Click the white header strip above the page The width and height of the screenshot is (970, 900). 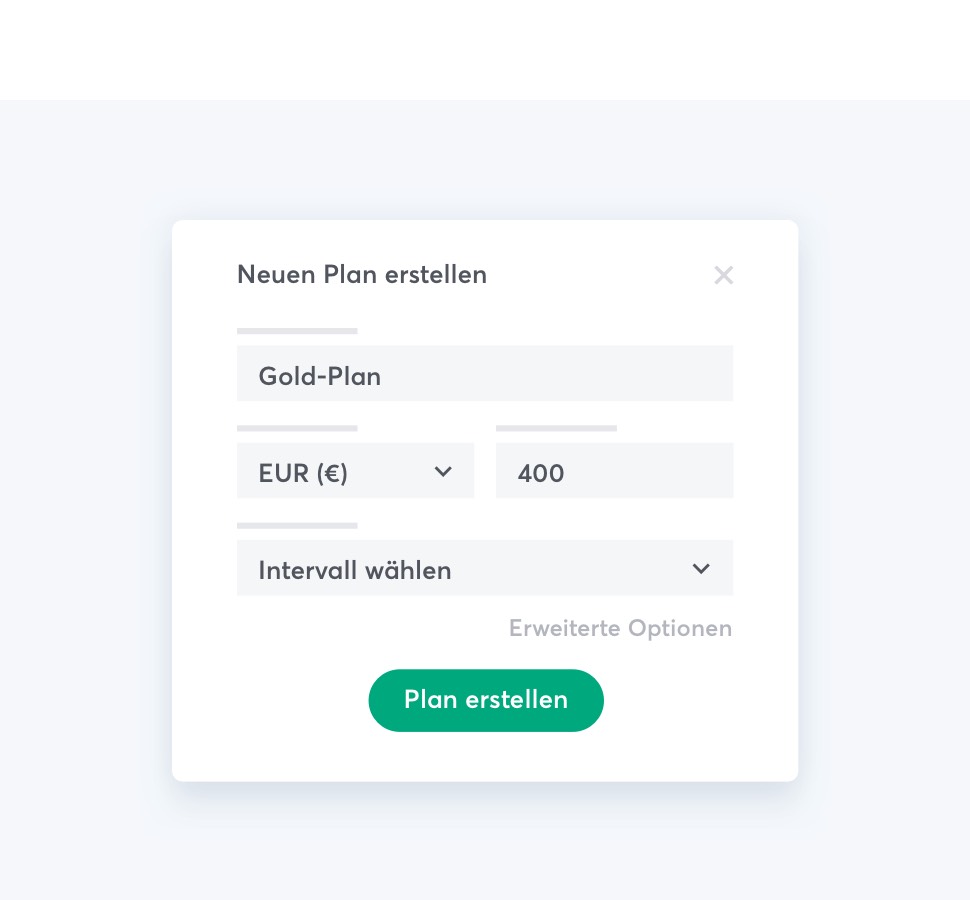point(484,50)
